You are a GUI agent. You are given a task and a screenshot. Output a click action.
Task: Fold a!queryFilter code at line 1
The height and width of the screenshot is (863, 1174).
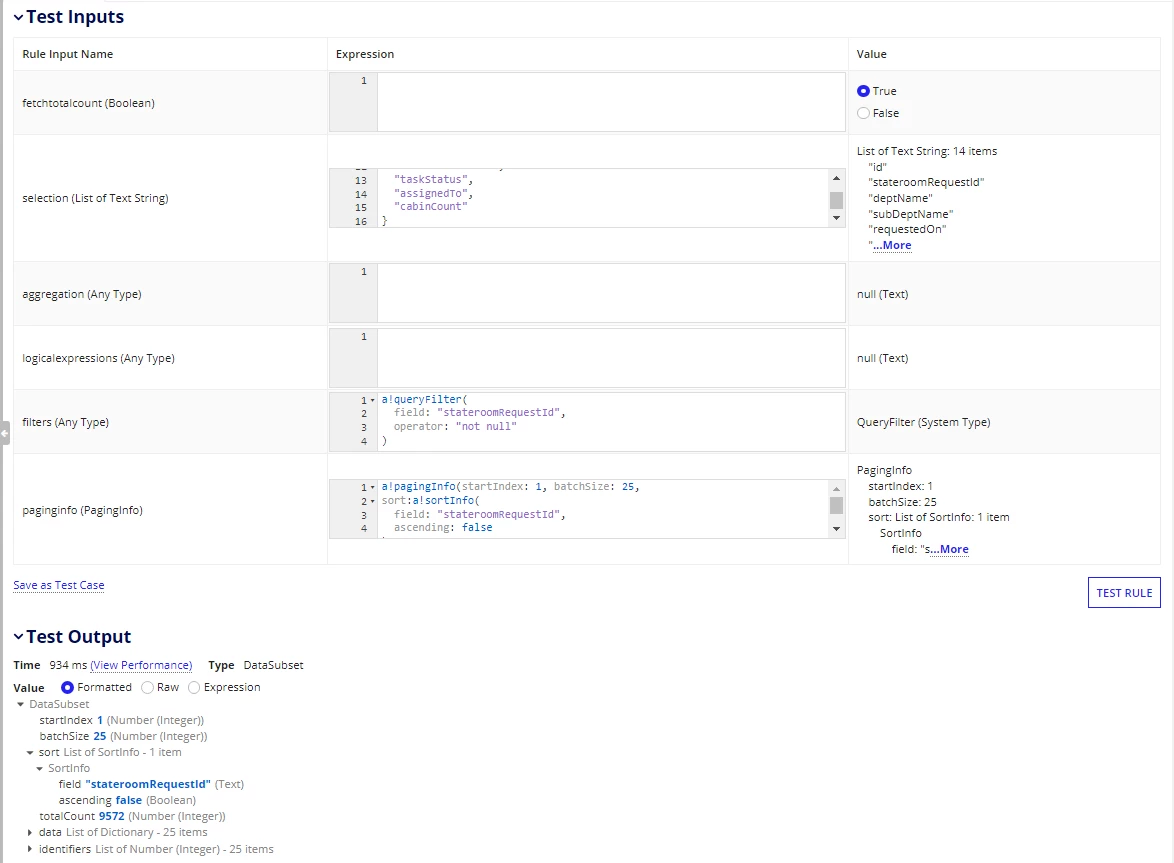[x=373, y=400]
